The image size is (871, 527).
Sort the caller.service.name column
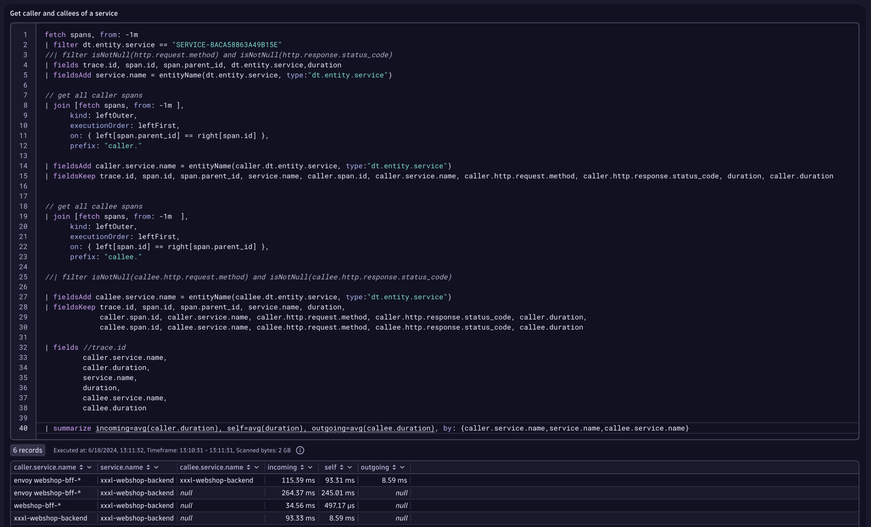81,468
